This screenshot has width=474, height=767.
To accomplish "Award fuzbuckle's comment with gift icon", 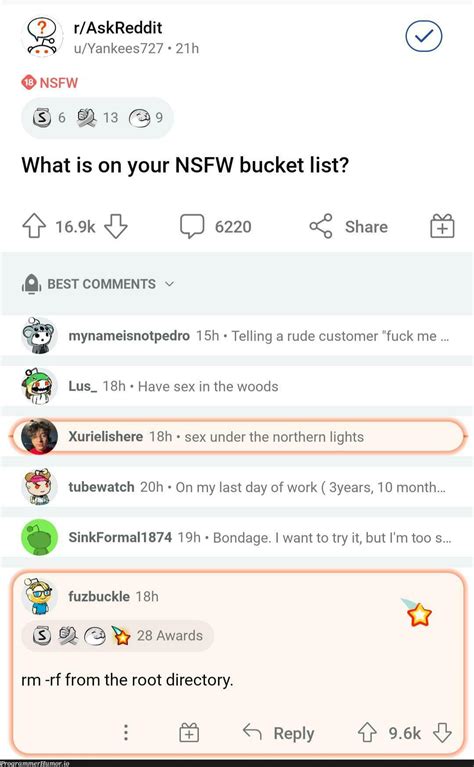I will 189,732.
